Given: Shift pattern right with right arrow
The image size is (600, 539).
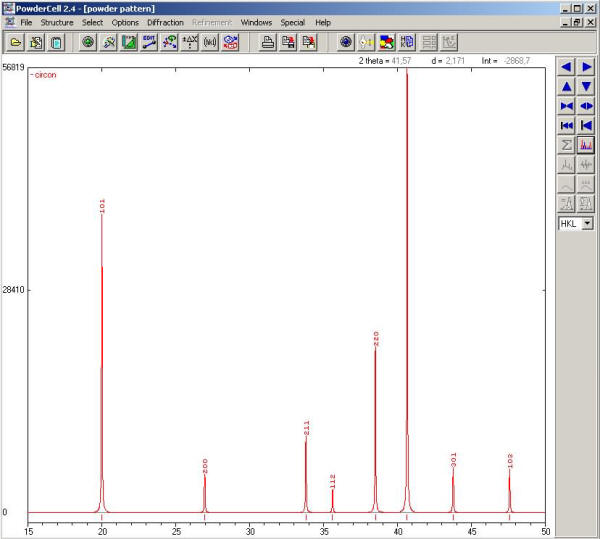Looking at the screenshot, I should pyautogui.click(x=586, y=67).
